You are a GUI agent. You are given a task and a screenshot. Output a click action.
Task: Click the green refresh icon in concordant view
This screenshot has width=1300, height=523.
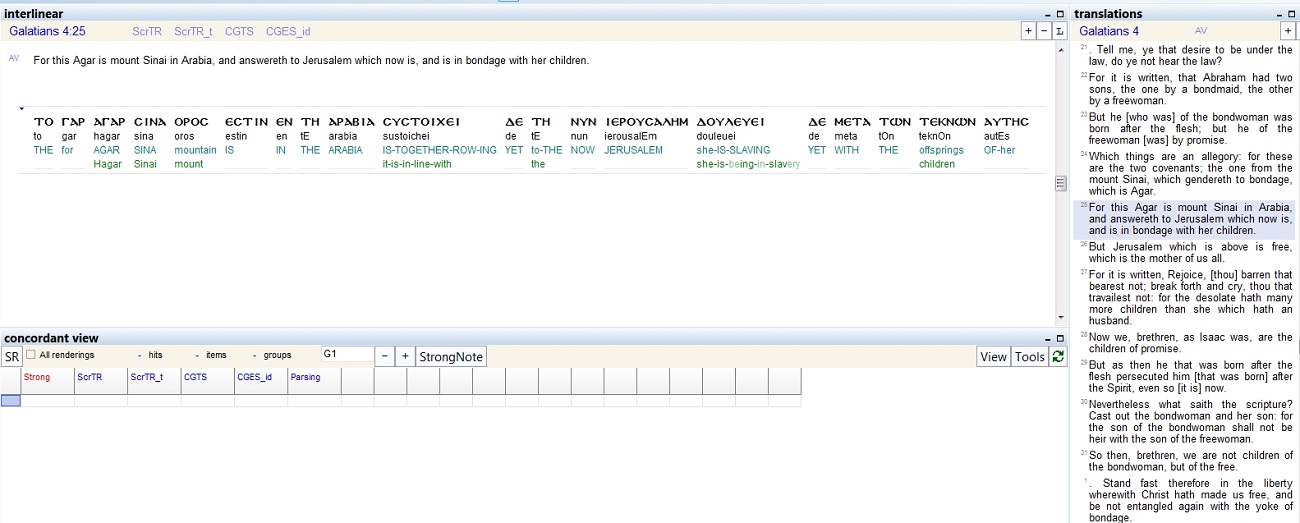(1058, 357)
